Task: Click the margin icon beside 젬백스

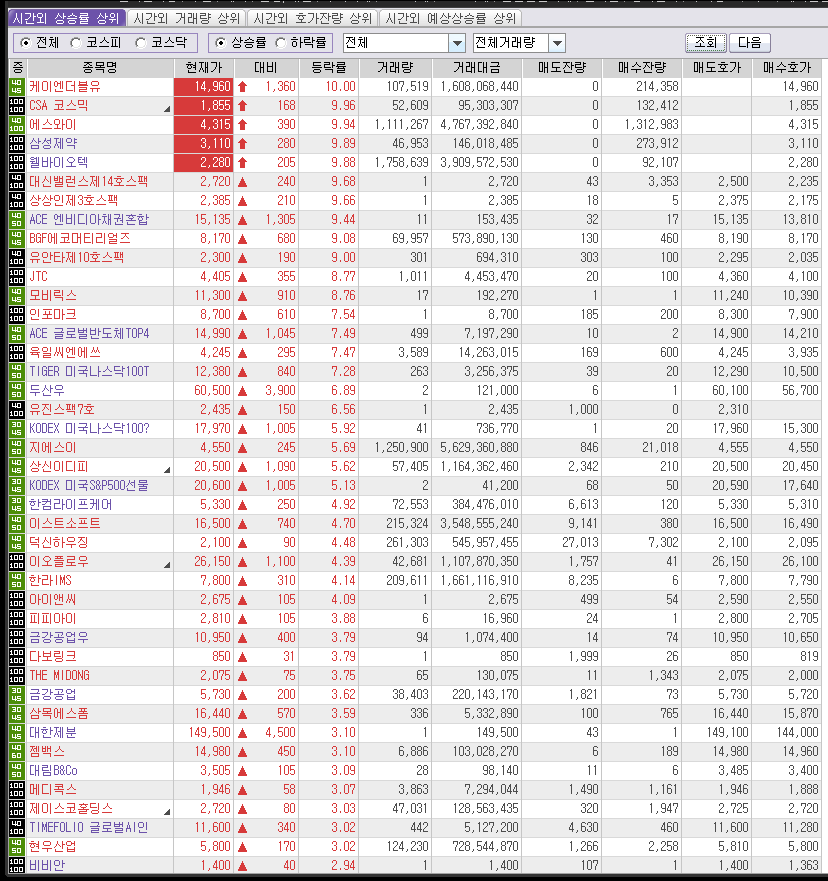Action: (x=16, y=752)
